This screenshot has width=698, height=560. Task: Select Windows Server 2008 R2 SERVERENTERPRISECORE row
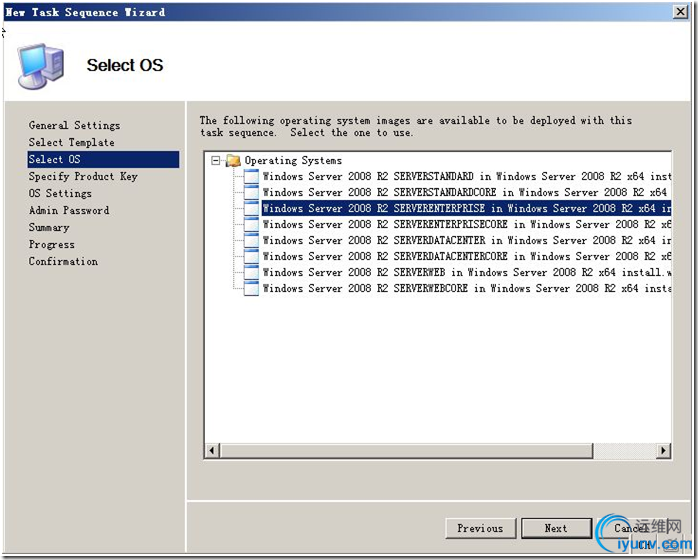tap(467, 224)
